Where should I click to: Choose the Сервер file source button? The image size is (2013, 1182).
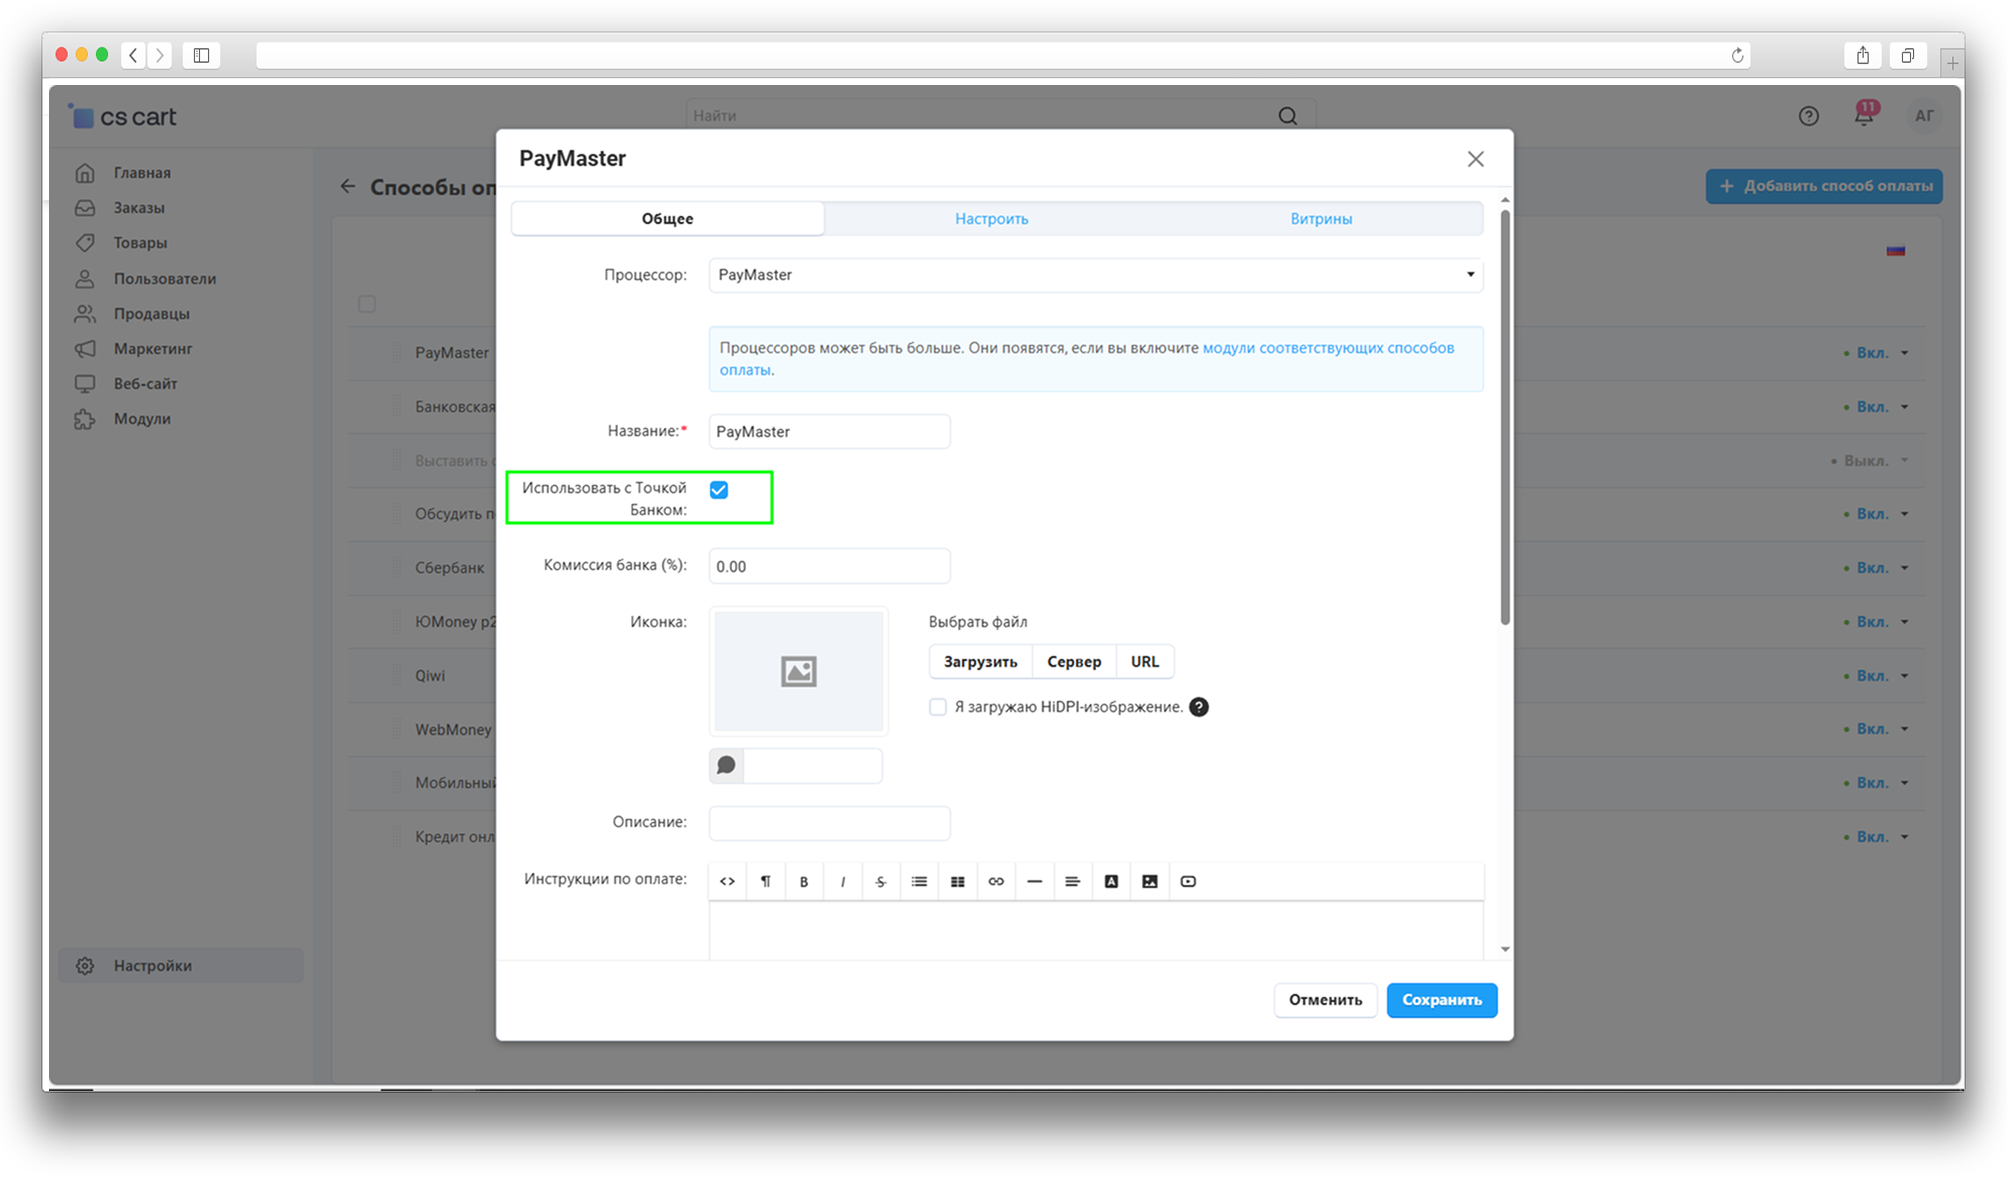[x=1074, y=661]
